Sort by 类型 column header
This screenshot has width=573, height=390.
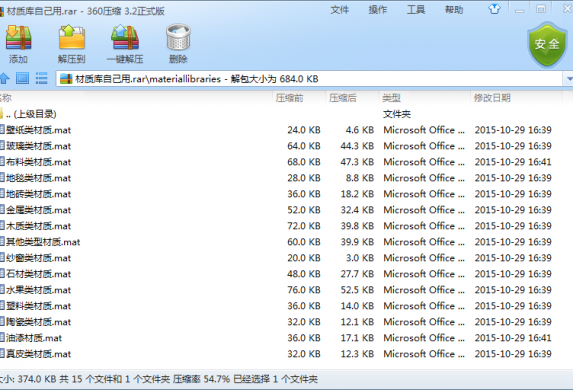[x=391, y=98]
